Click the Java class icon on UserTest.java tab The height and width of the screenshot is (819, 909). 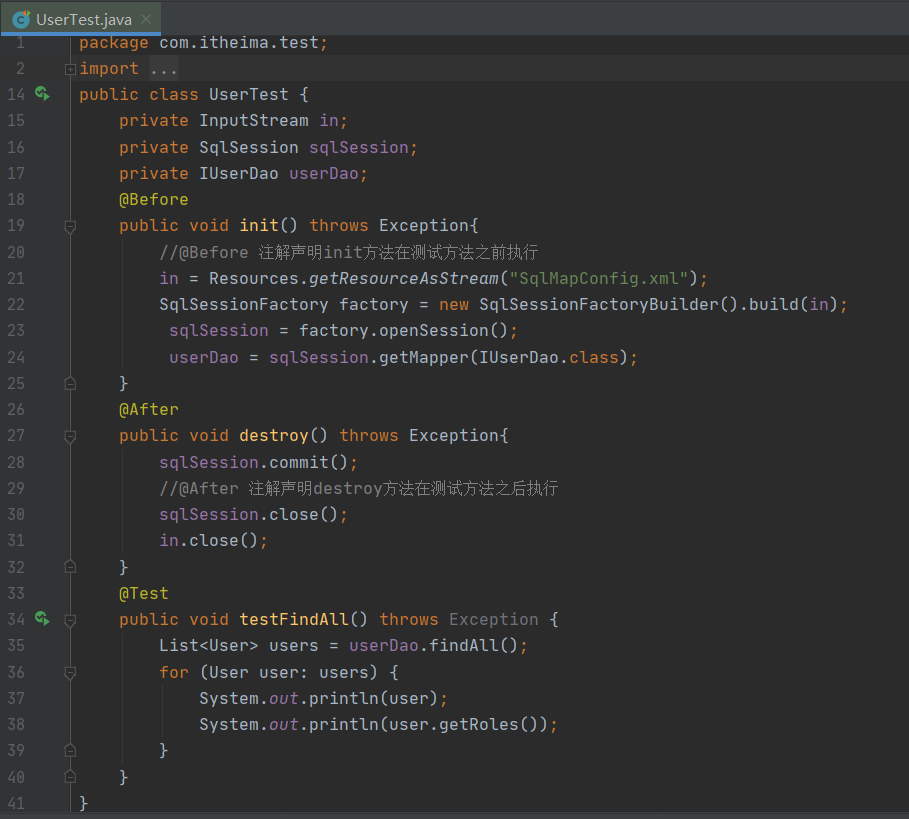click(21, 20)
